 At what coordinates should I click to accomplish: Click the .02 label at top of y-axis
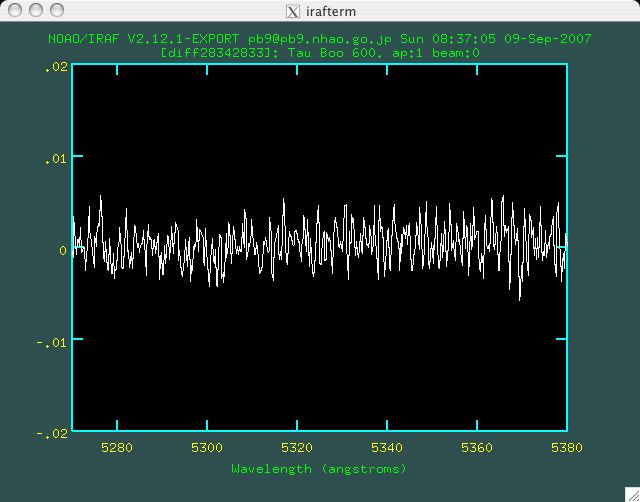click(x=56, y=66)
